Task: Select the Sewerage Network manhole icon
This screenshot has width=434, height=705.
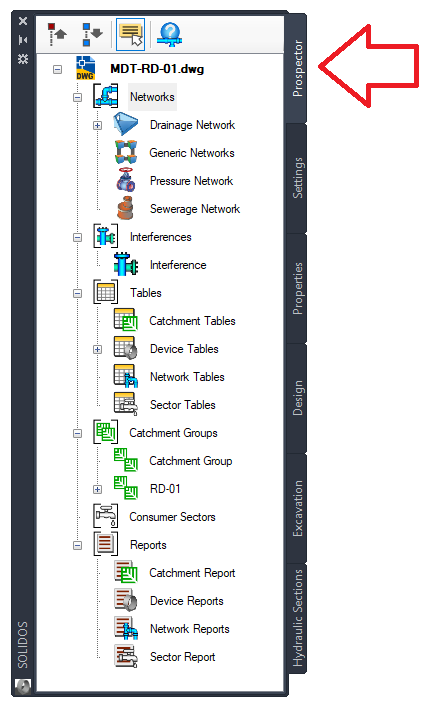Action: (x=125, y=208)
